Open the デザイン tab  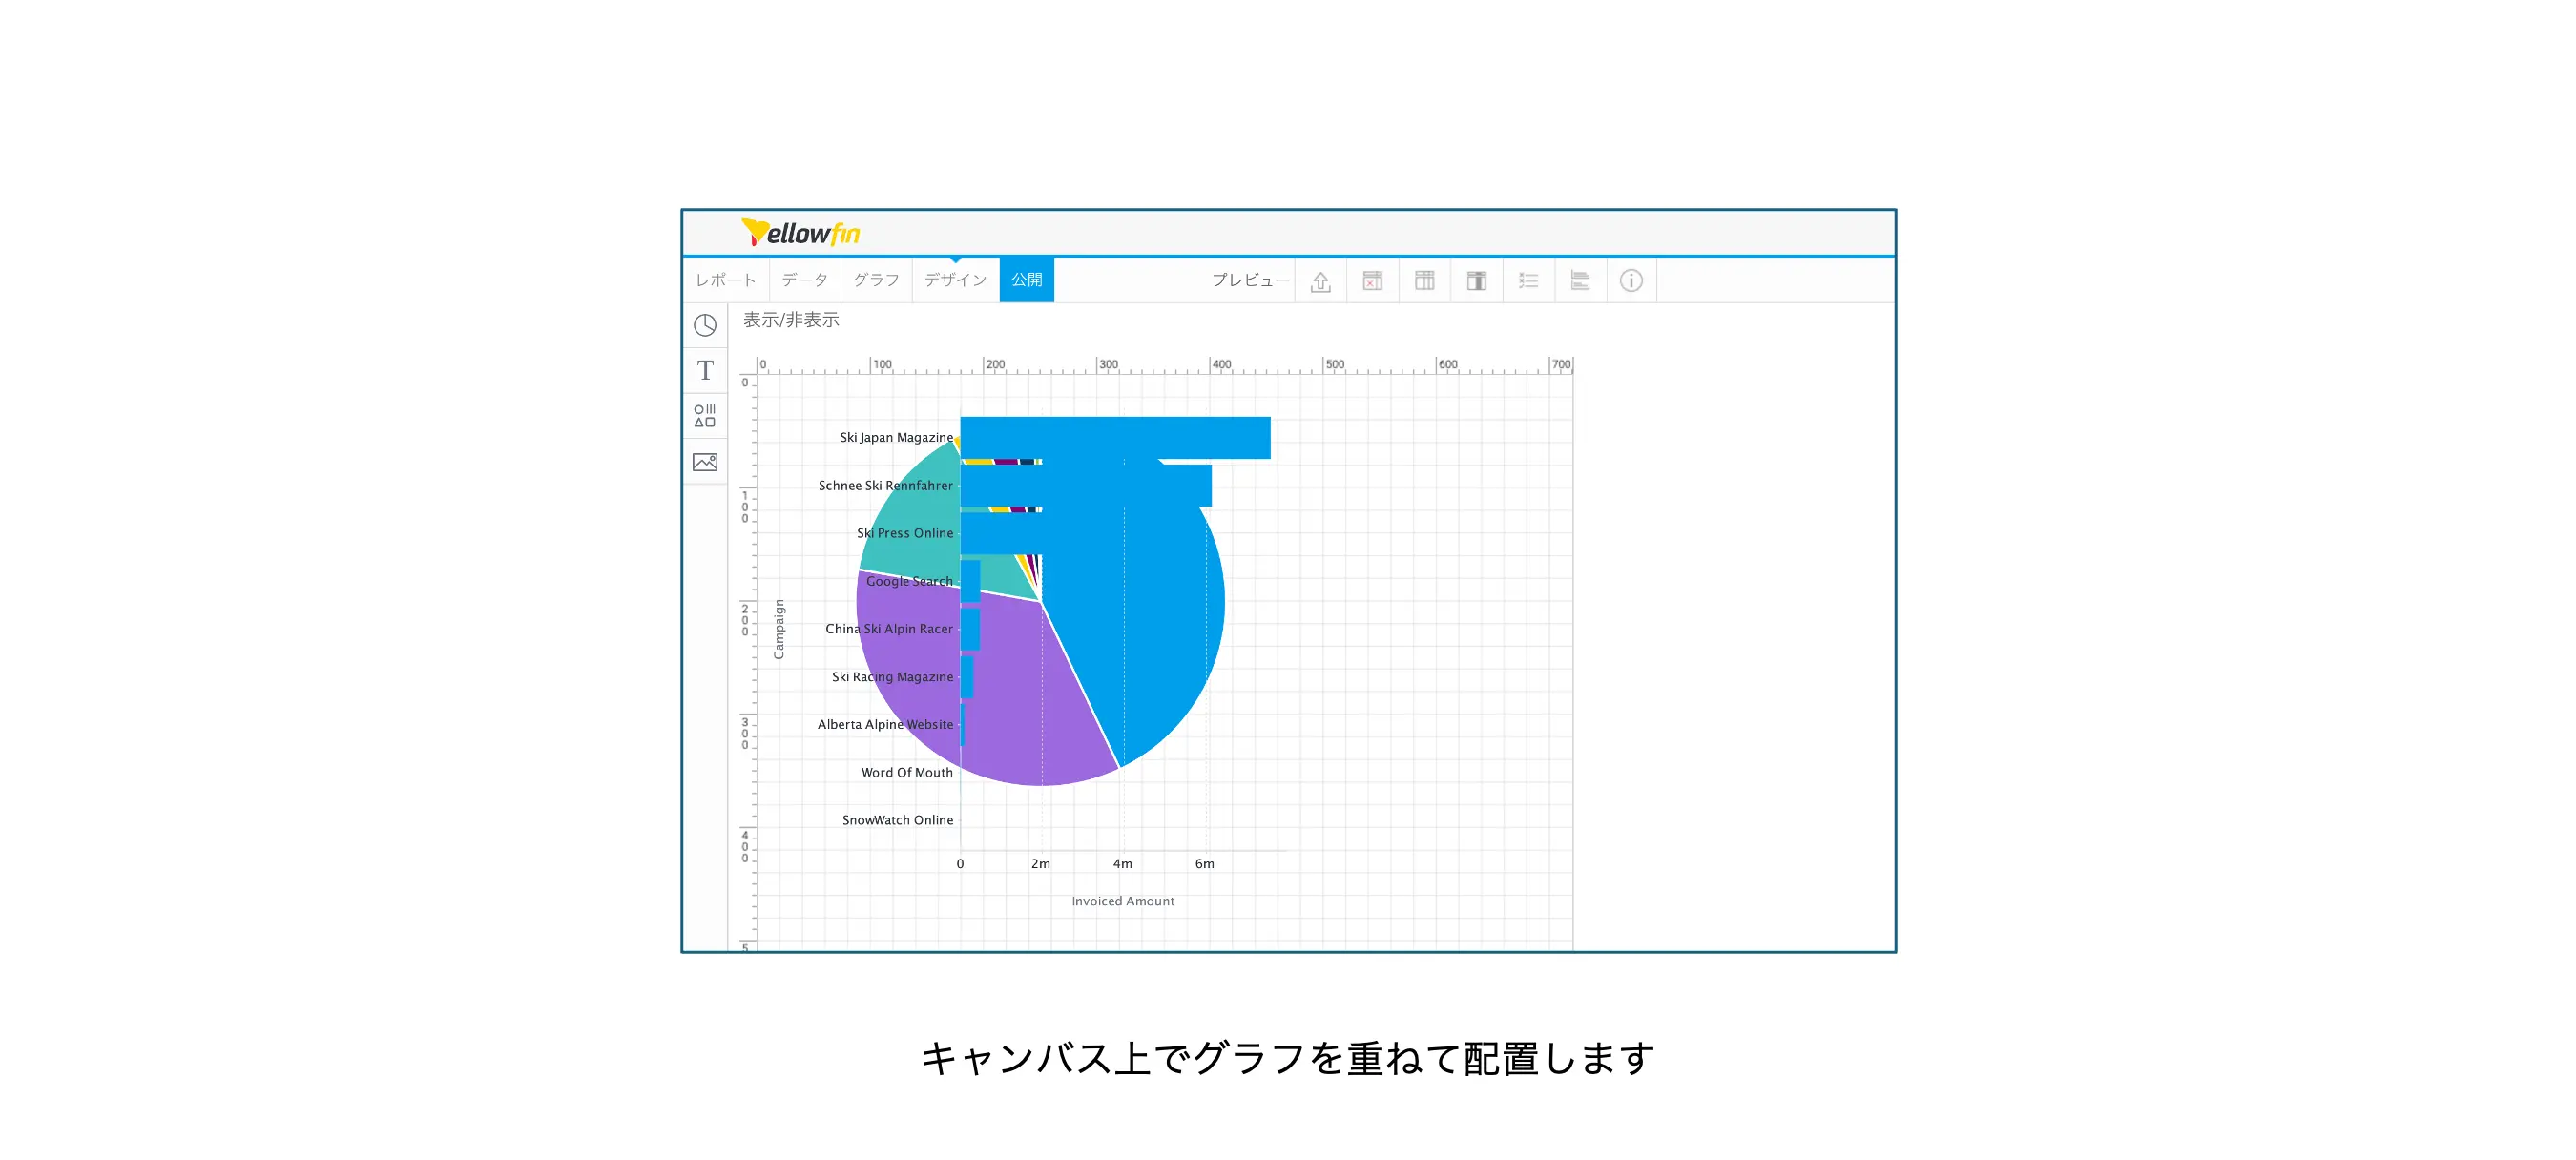click(955, 280)
